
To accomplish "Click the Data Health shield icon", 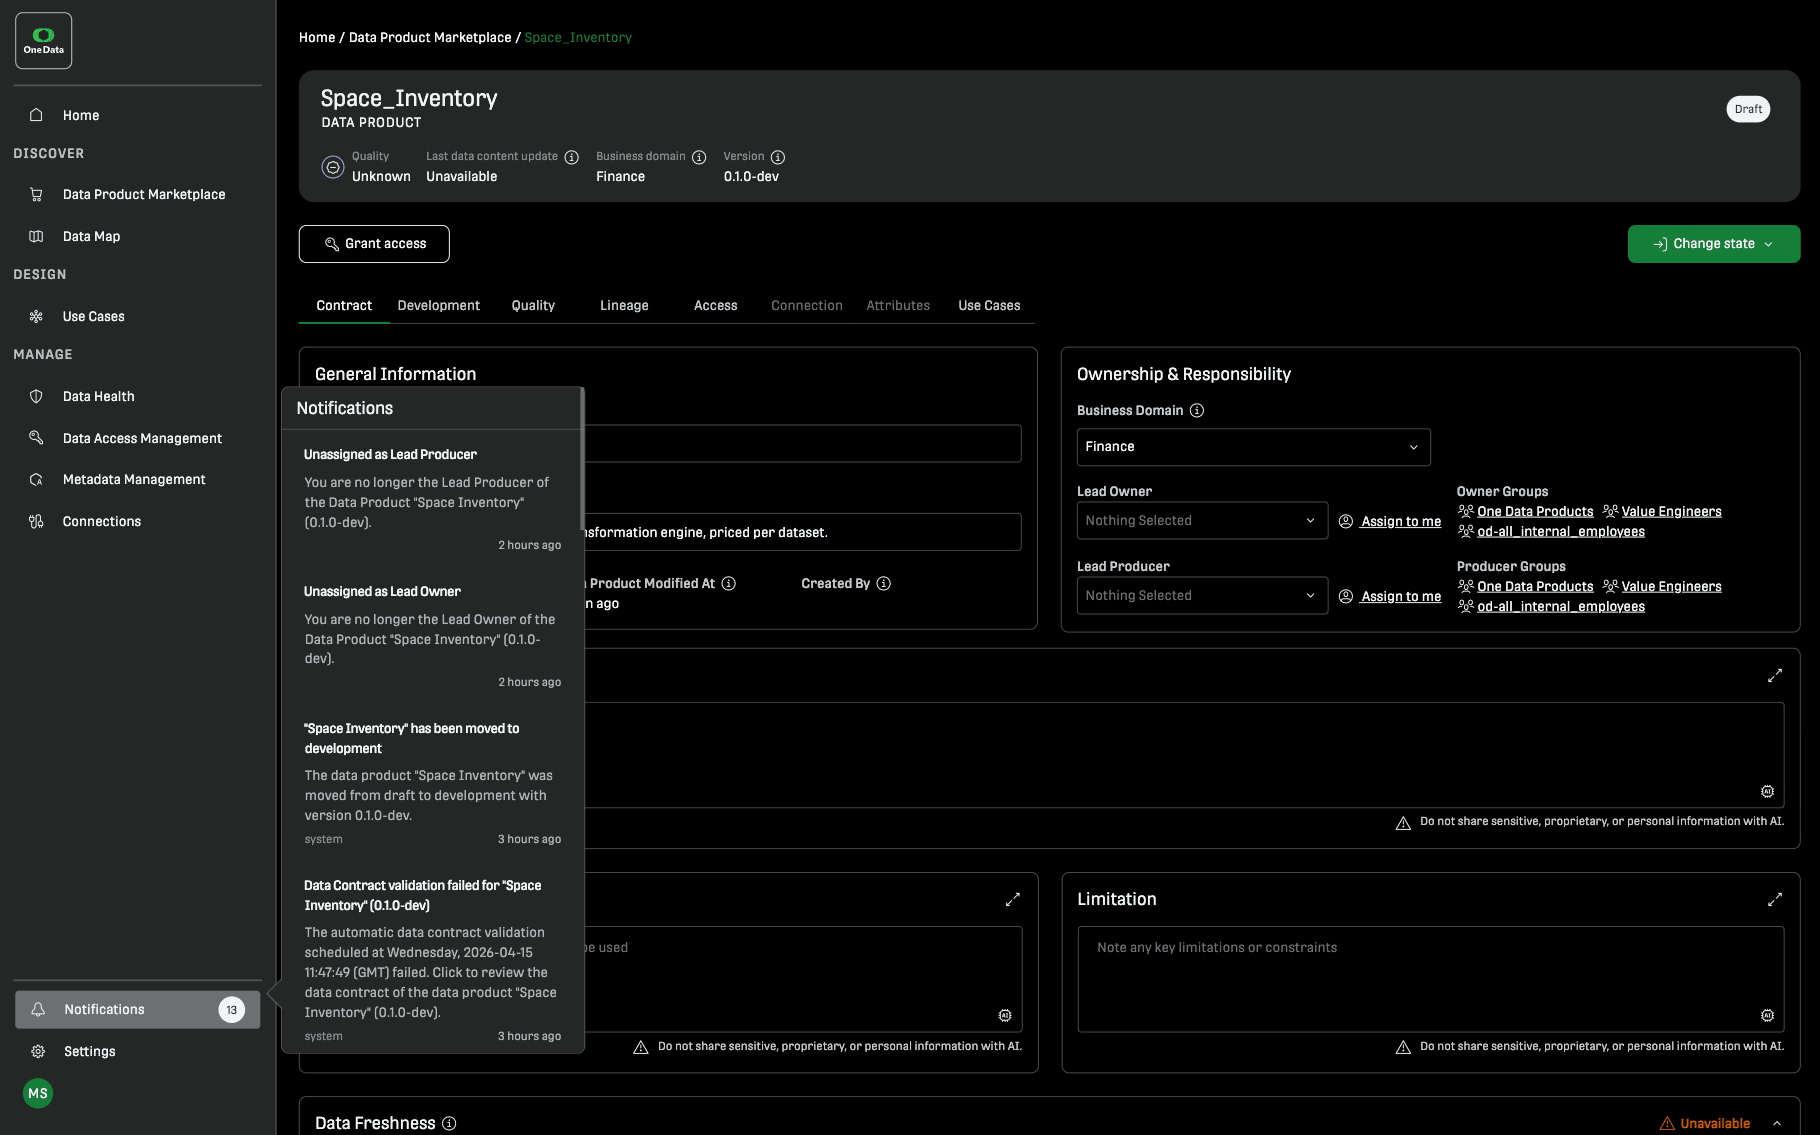I will (x=36, y=397).
